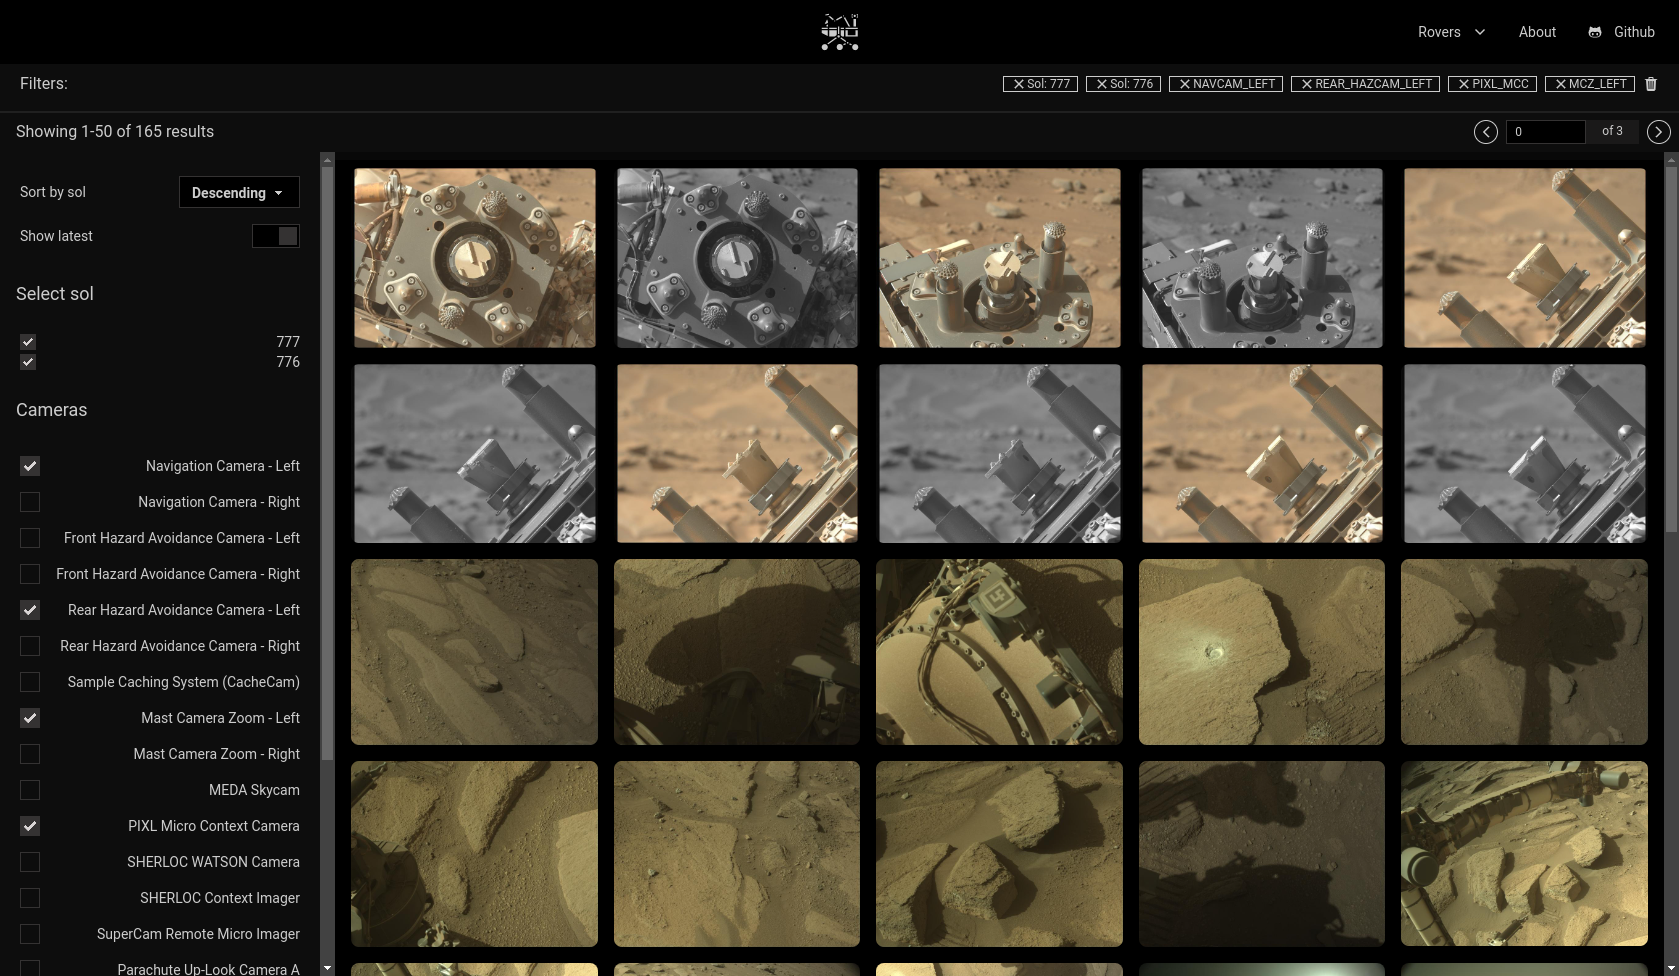
Task: Check Sample Caching System (CacheCam)
Action: pos(30,682)
